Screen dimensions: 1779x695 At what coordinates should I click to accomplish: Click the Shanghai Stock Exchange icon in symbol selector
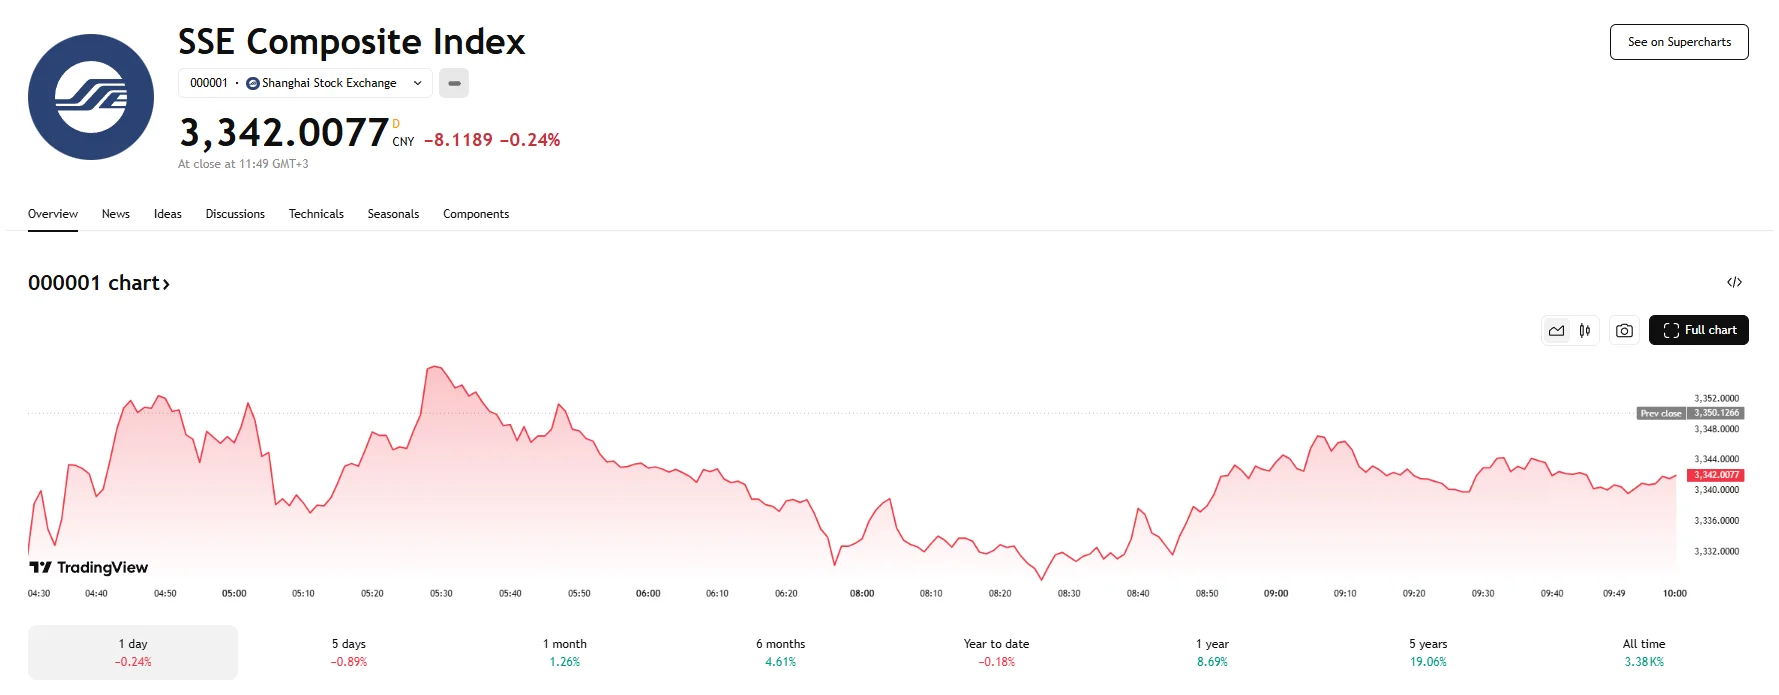pyautogui.click(x=252, y=83)
